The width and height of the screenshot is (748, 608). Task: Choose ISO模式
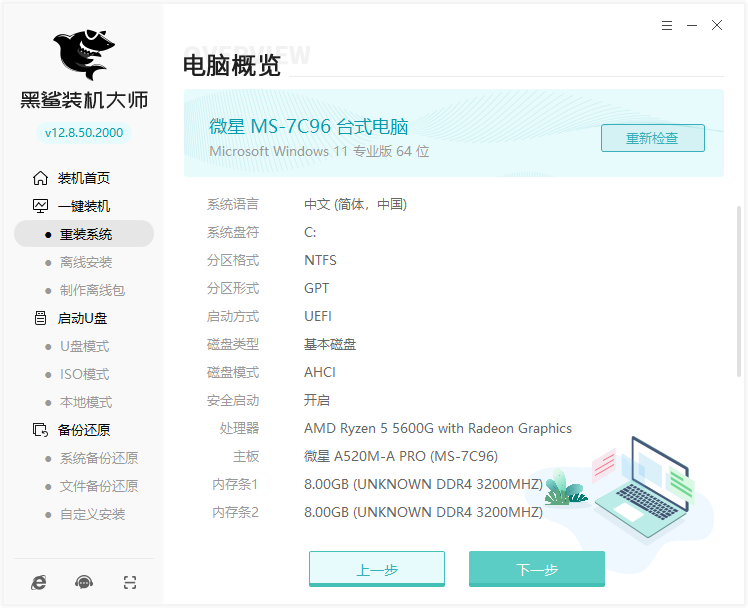click(x=84, y=374)
